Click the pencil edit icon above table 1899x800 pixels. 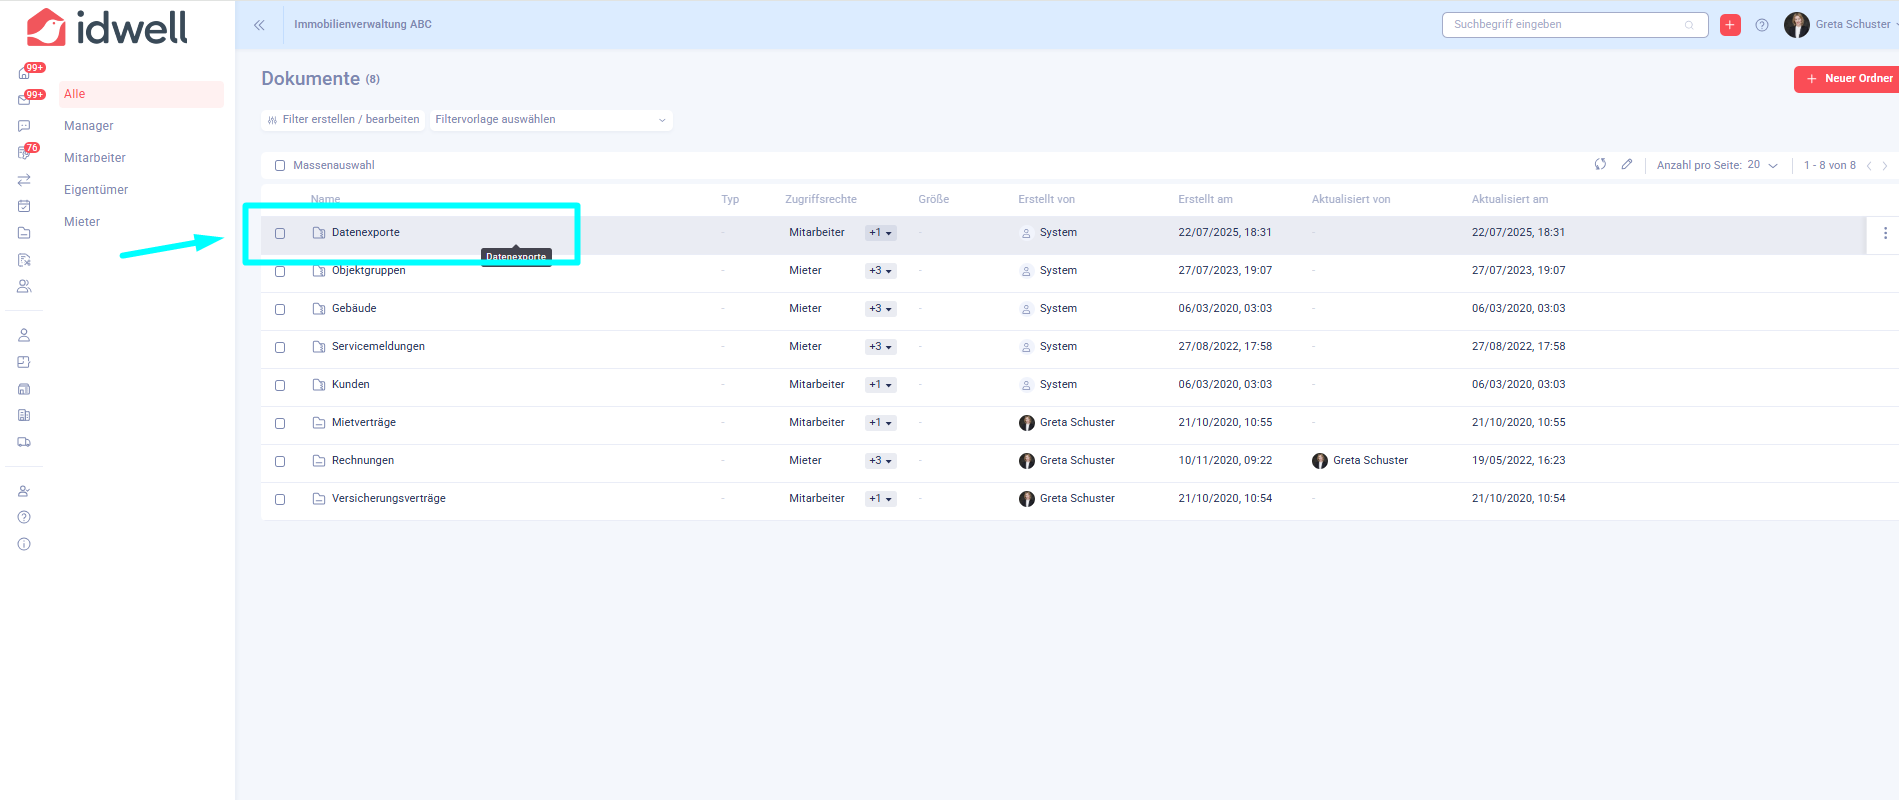click(1627, 165)
